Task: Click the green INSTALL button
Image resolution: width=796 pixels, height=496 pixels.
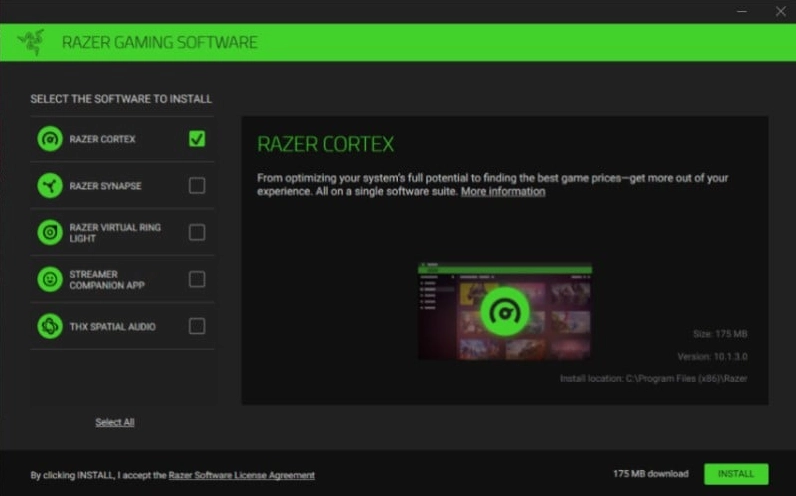Action: (736, 474)
